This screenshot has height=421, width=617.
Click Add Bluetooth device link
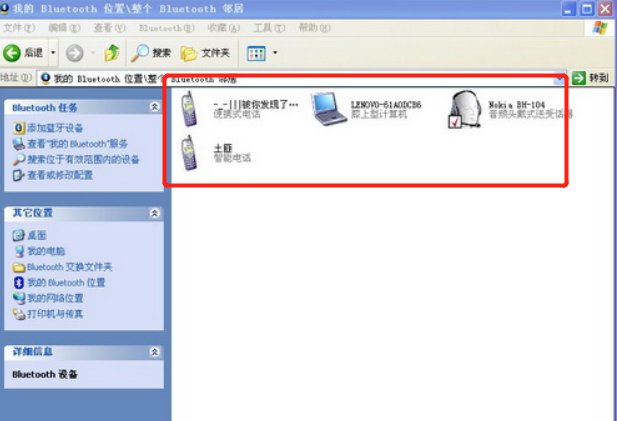click(55, 128)
